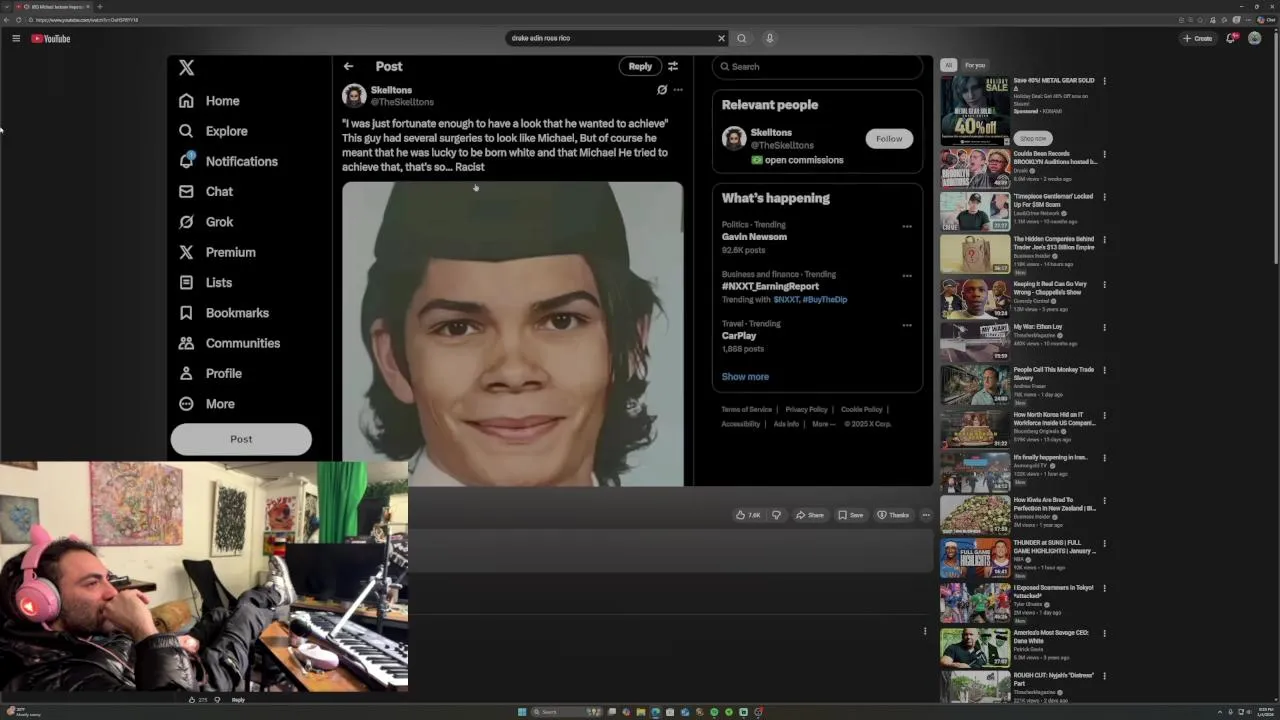Screen dimensions: 1280x720
Task: Click Share under the video
Action: point(810,515)
